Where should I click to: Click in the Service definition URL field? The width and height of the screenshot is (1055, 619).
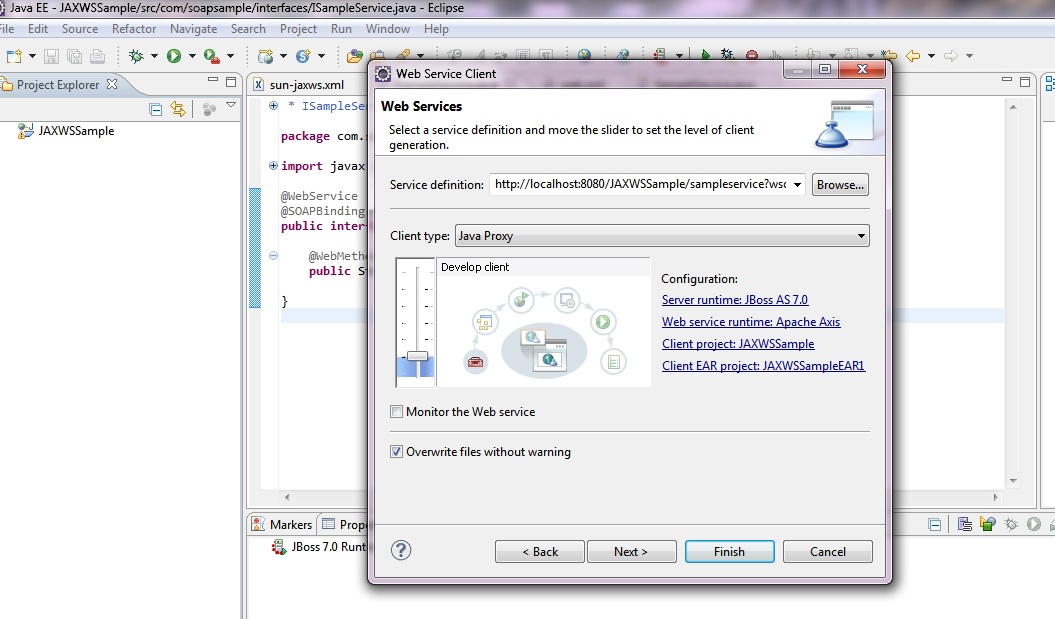pyautogui.click(x=641, y=184)
